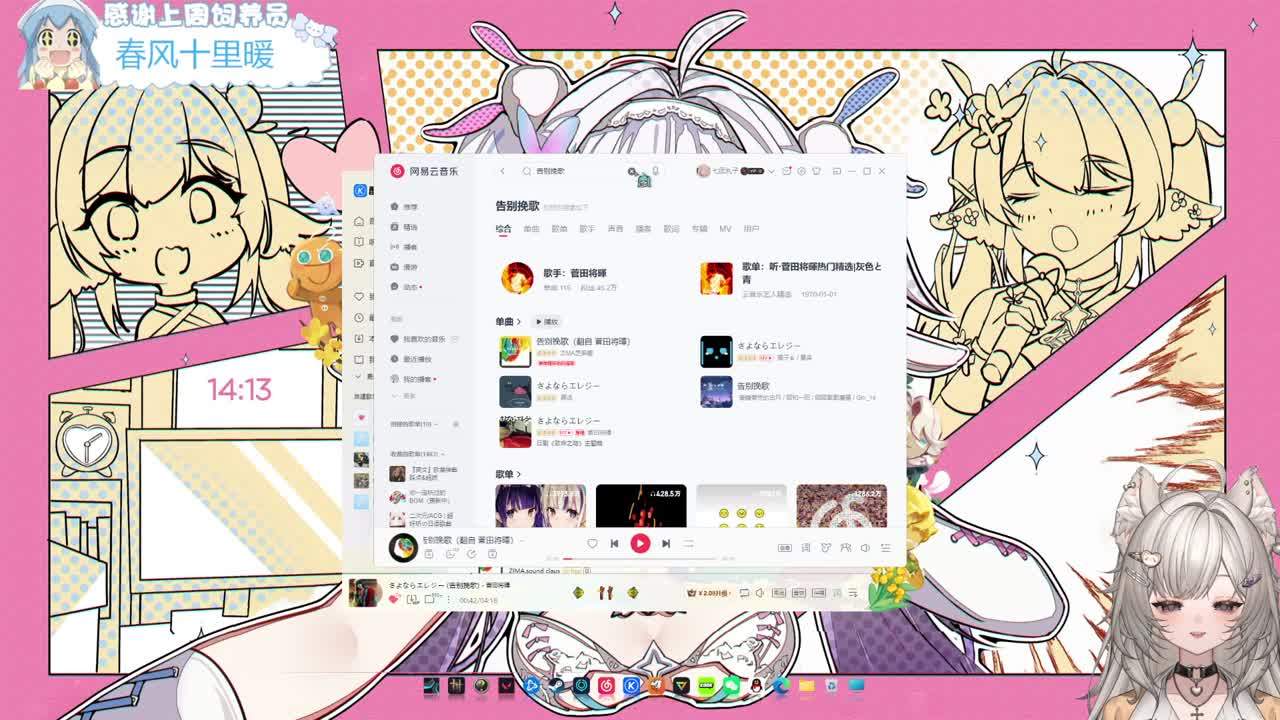This screenshot has width=1280, height=720.
Task: Open the lyrics icon in player bar
Action: pos(806,548)
